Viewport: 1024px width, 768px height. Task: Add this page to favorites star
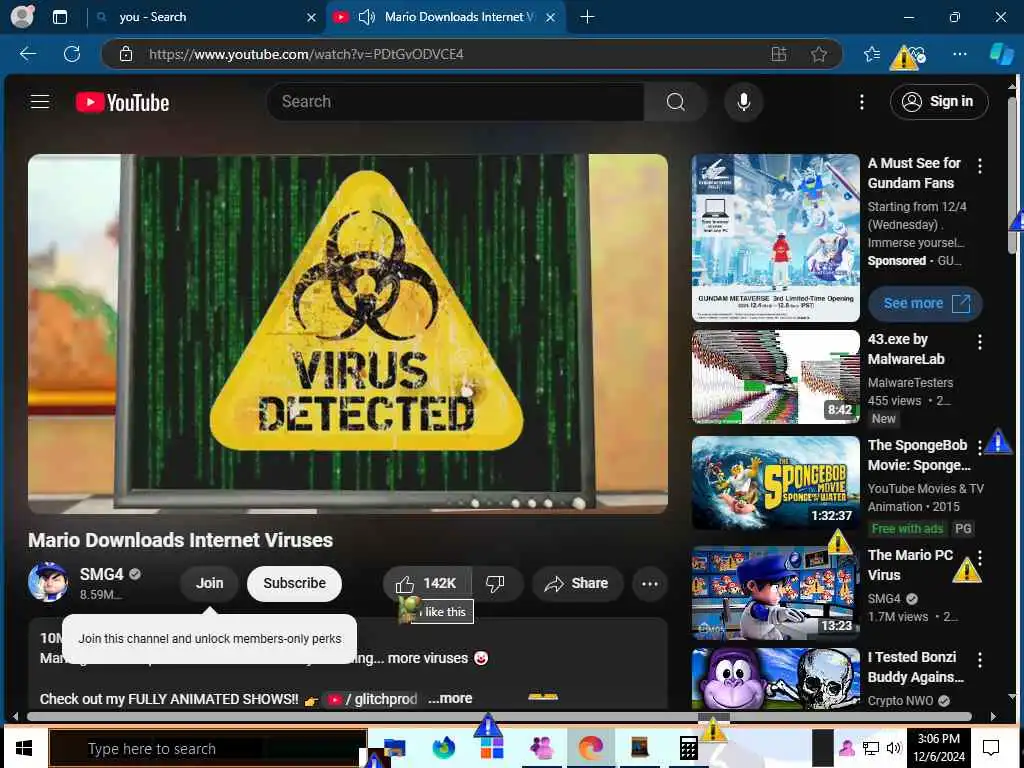(x=819, y=54)
